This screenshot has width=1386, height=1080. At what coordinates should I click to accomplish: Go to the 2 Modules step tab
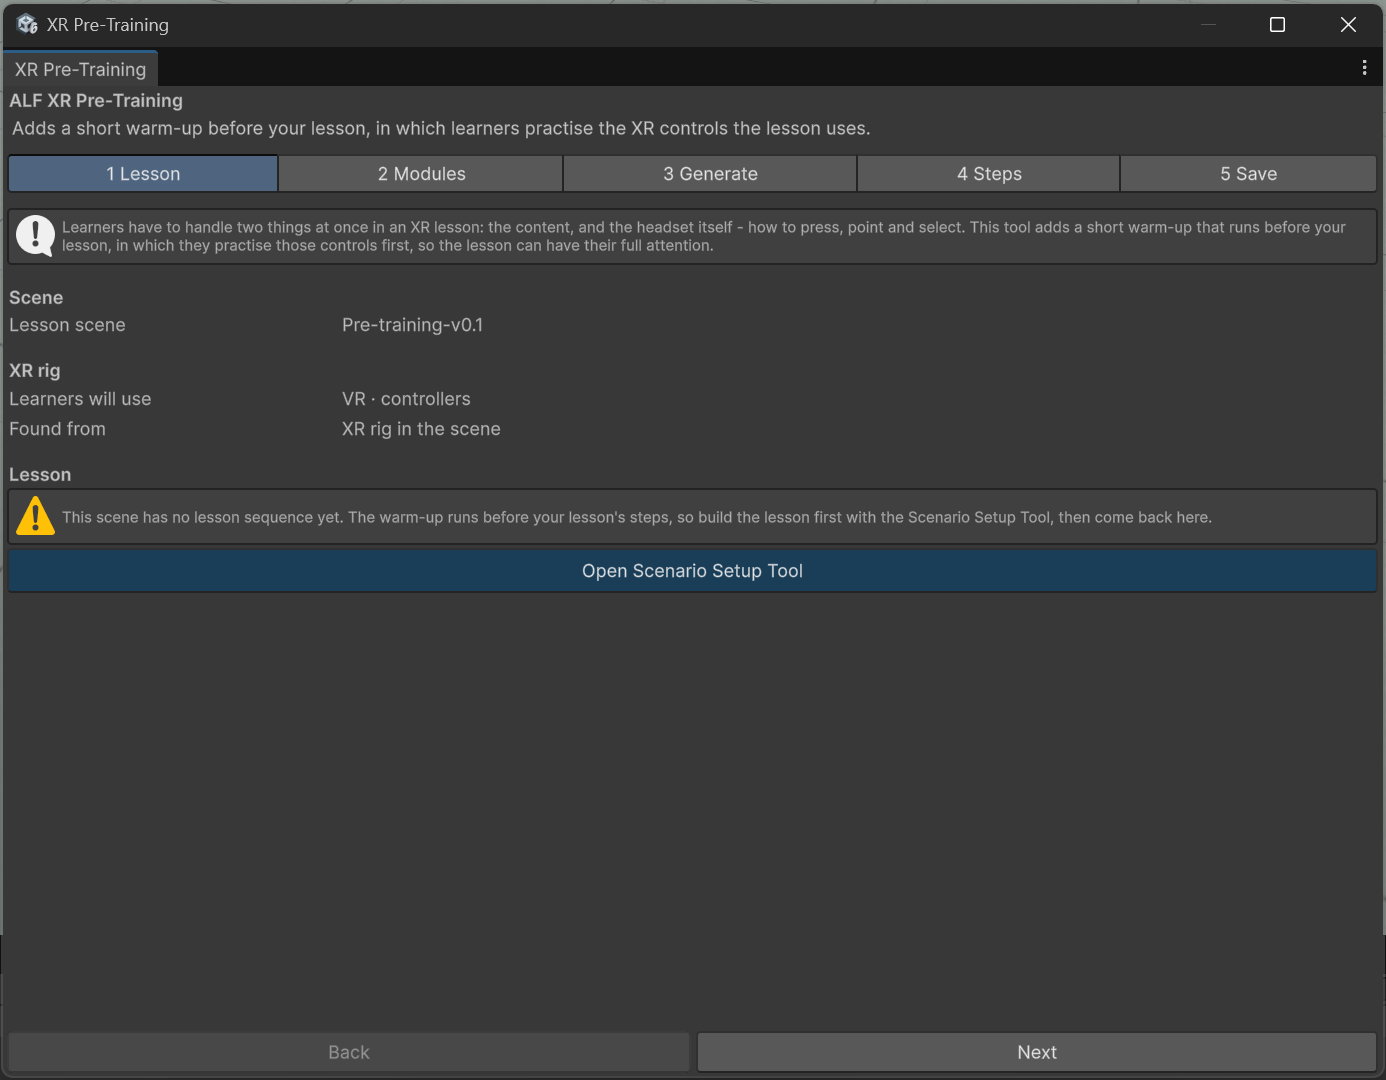click(x=421, y=173)
